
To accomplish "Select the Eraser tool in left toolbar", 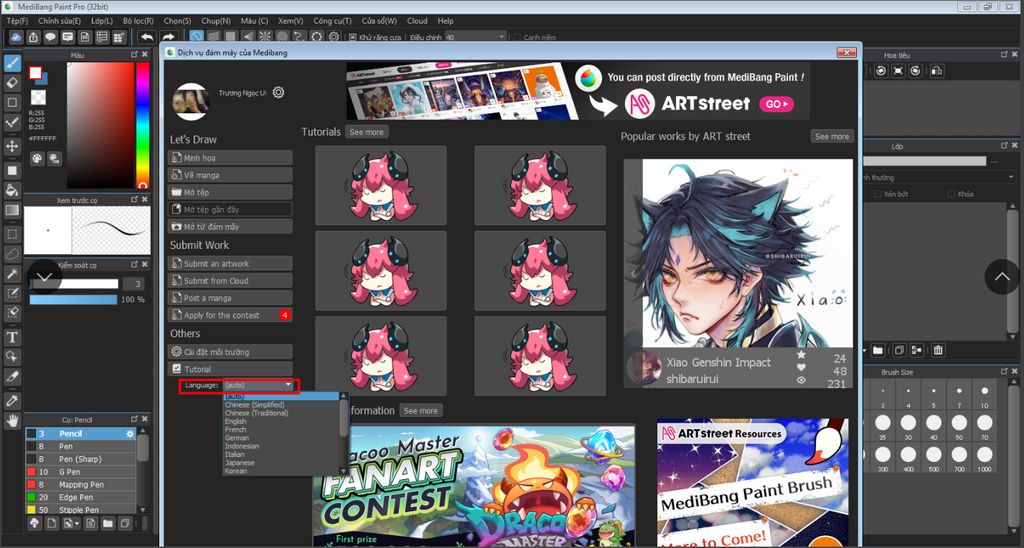I will pos(13,82).
